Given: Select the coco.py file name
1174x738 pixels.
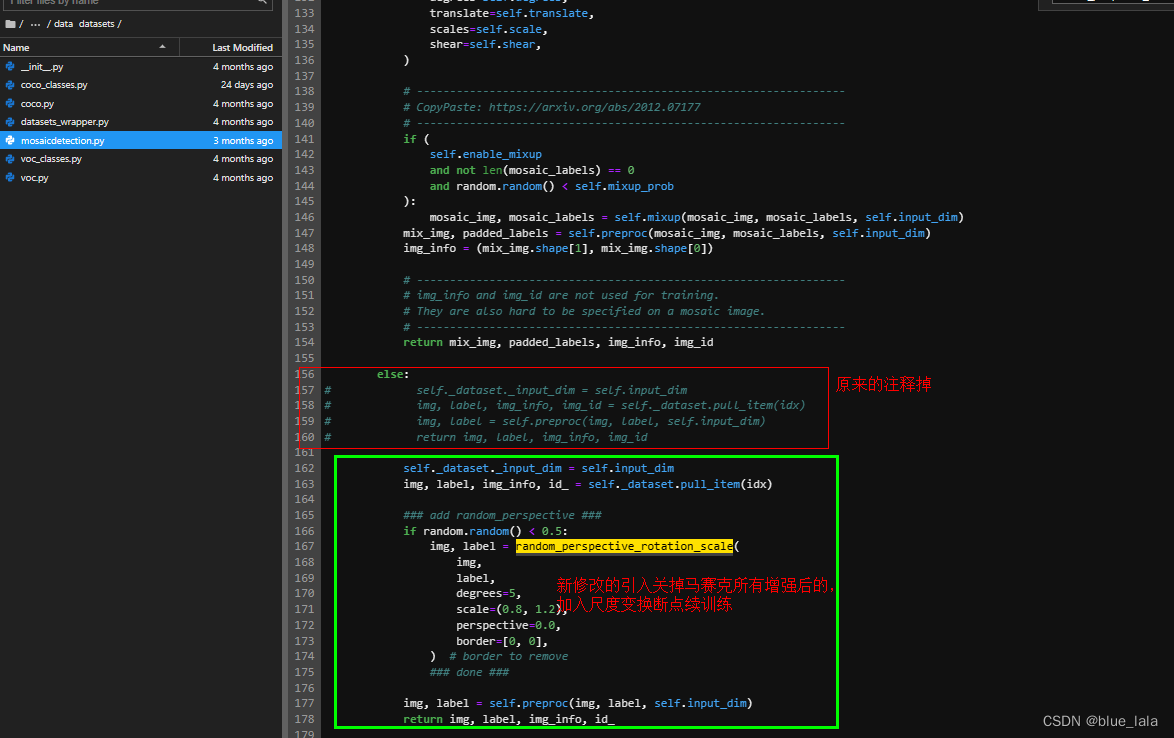Looking at the screenshot, I should click(37, 103).
